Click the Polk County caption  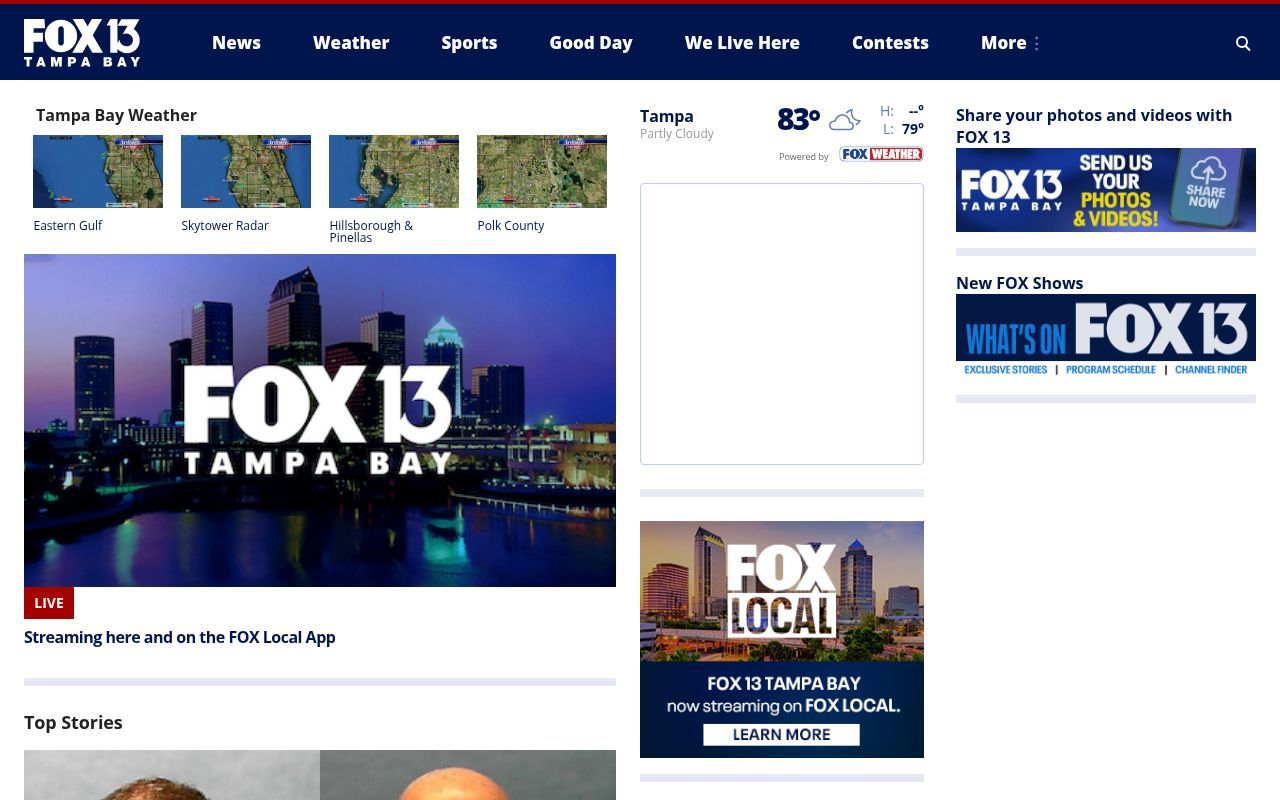pyautogui.click(x=511, y=226)
